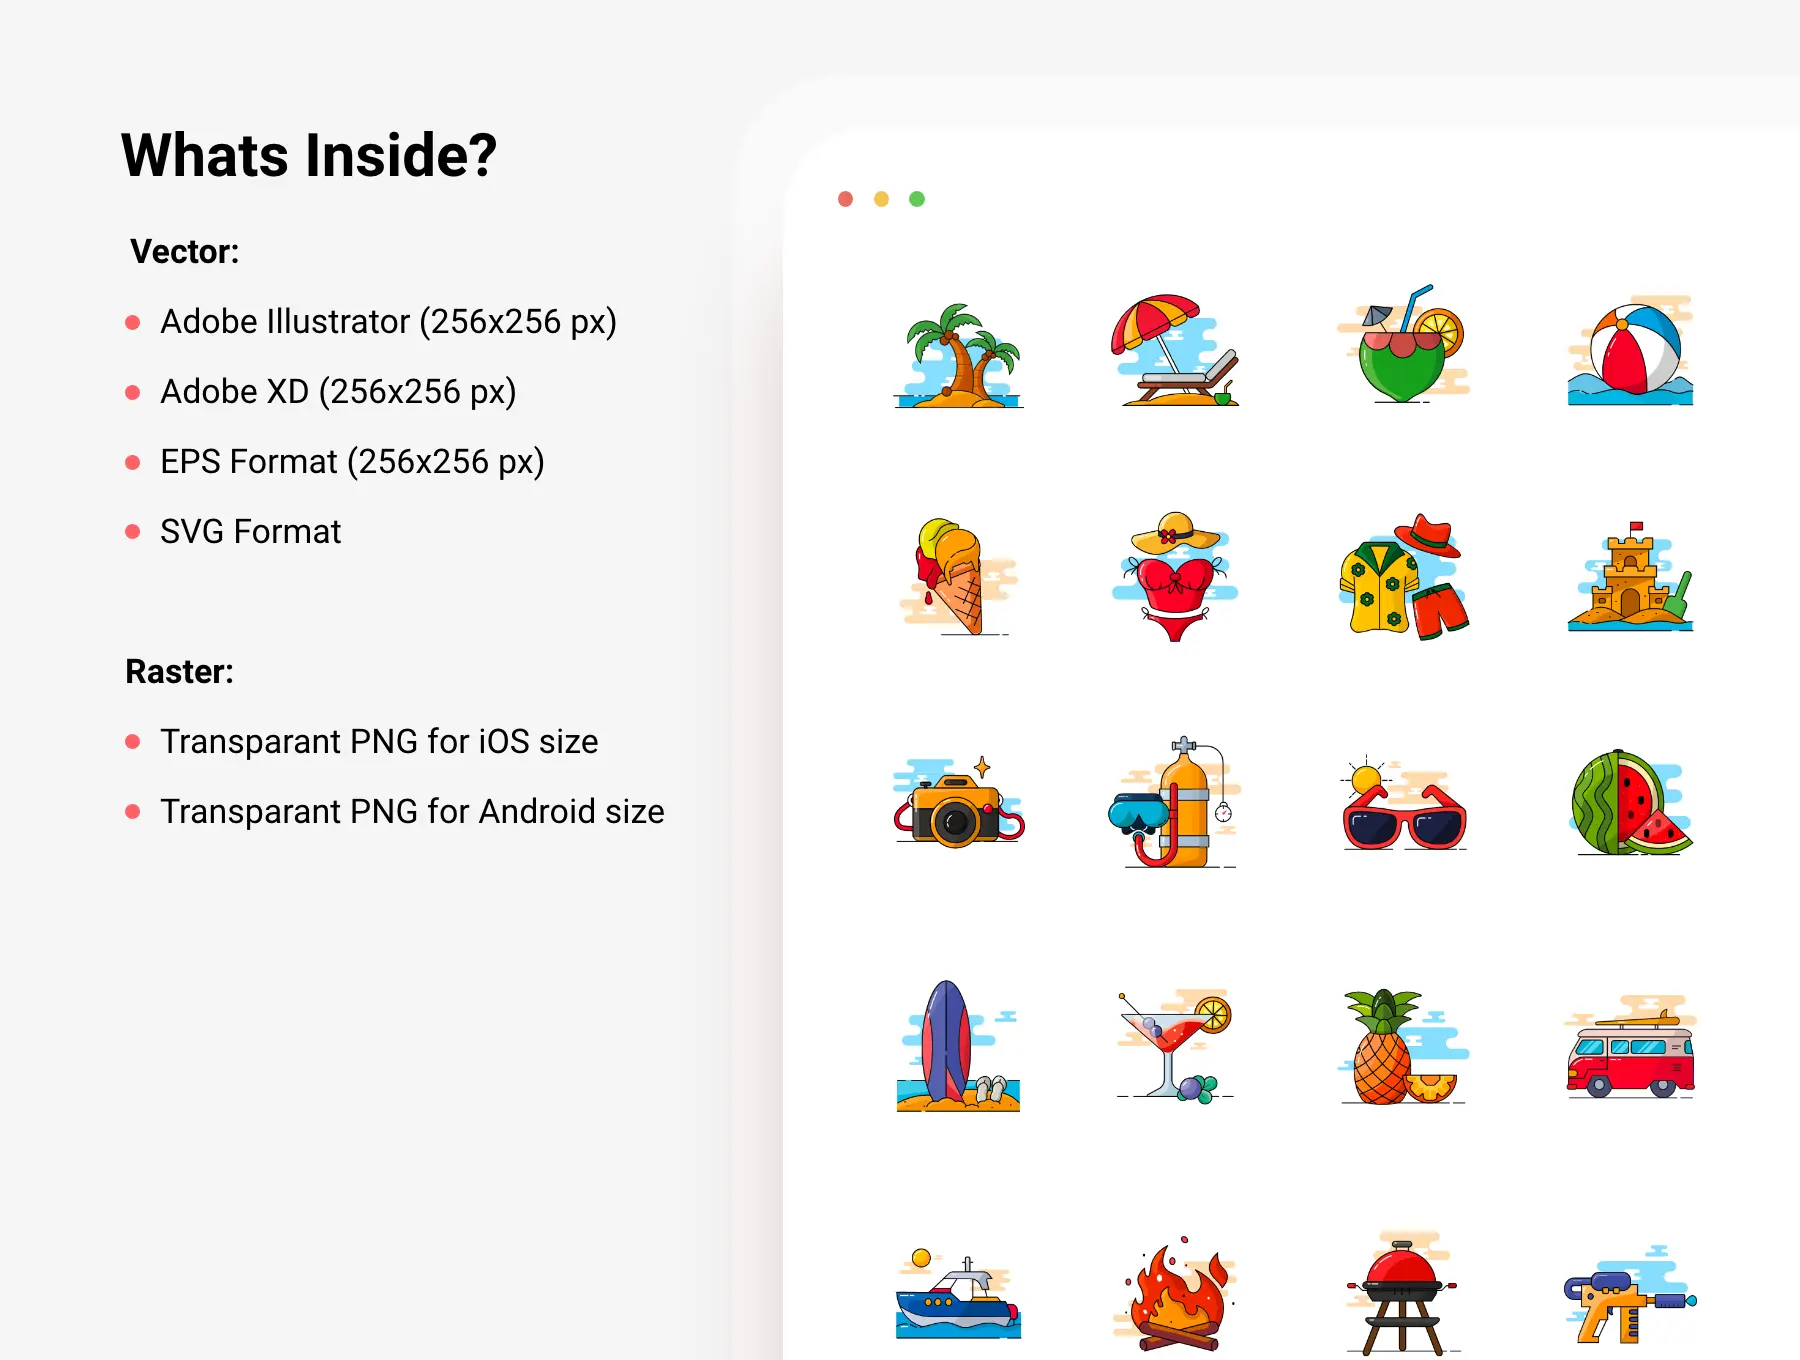Click the palm tree island icon
This screenshot has width=1800, height=1360.
[x=958, y=355]
